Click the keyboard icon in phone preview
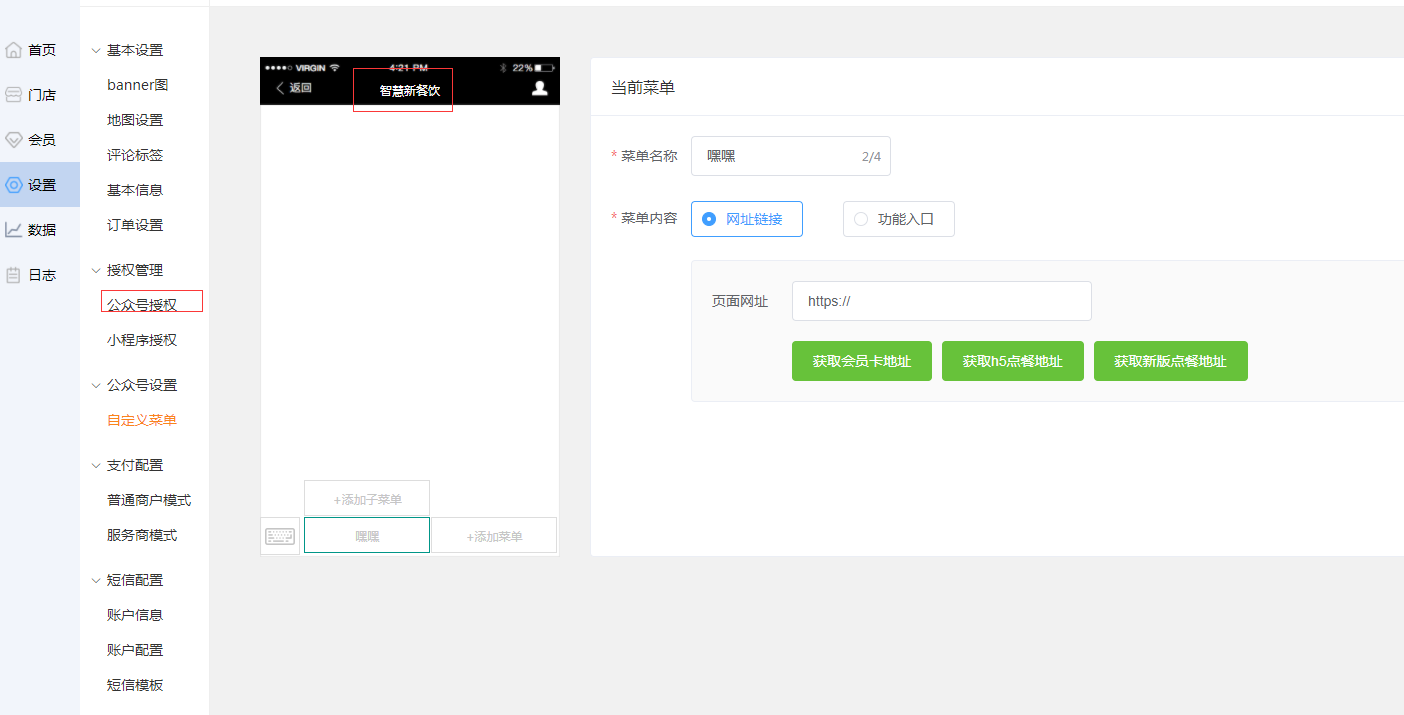This screenshot has height=715, width=1404. (280, 536)
